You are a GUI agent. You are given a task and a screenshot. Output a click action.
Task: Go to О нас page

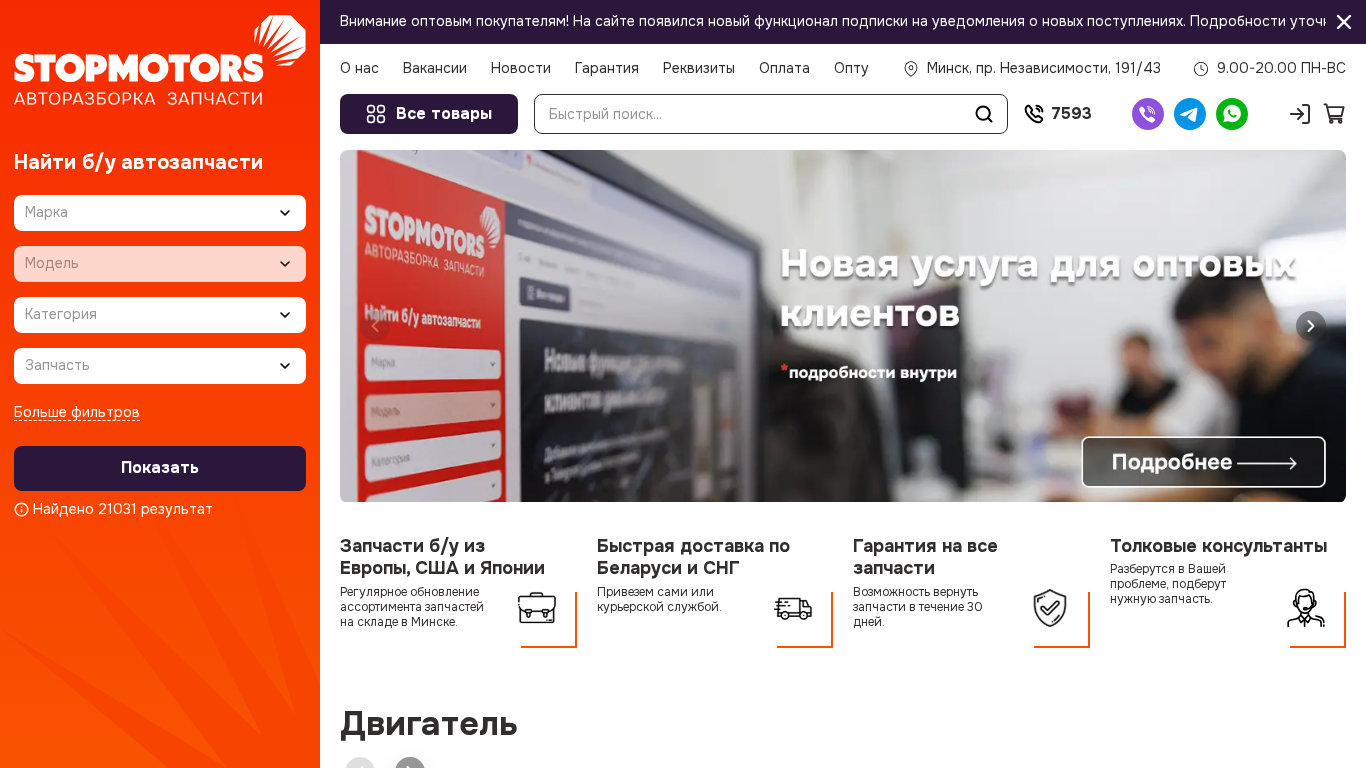coord(359,69)
